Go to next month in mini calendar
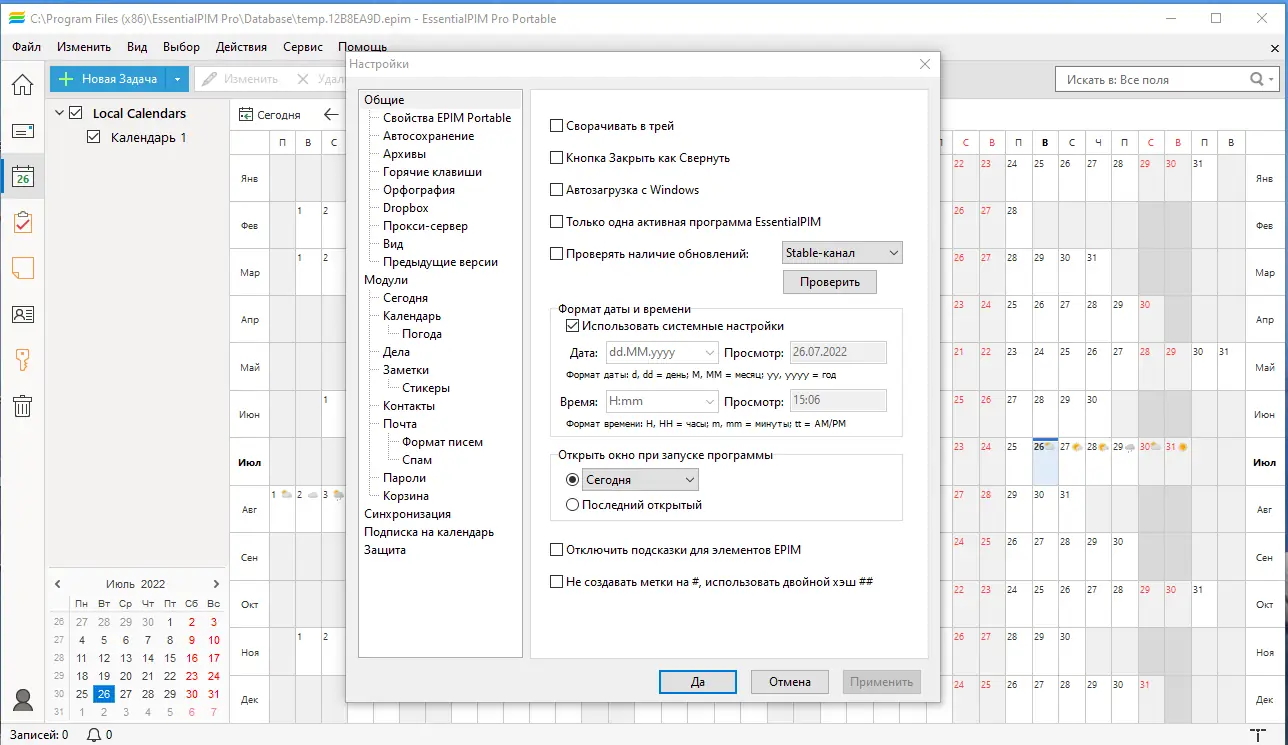The width and height of the screenshot is (1288, 745). coord(216,584)
